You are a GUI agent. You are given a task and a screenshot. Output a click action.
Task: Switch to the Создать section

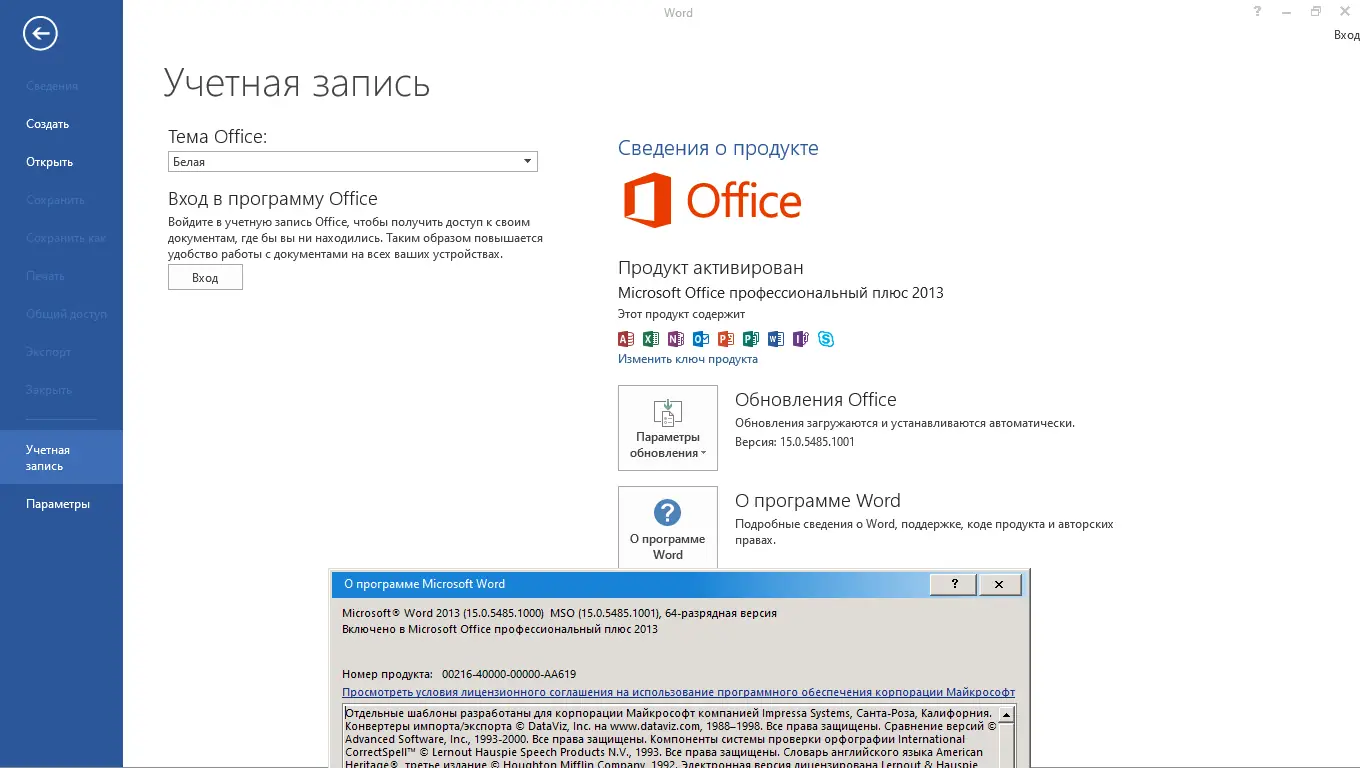pyautogui.click(x=45, y=123)
